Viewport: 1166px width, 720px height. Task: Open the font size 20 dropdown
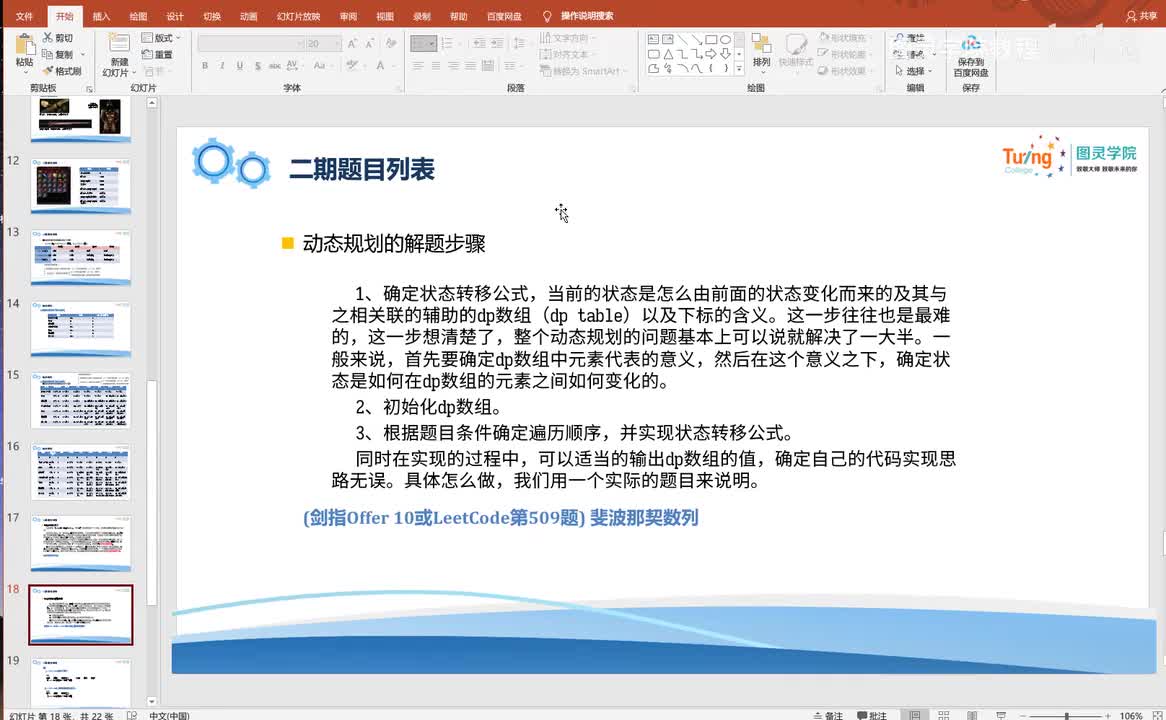pos(323,43)
